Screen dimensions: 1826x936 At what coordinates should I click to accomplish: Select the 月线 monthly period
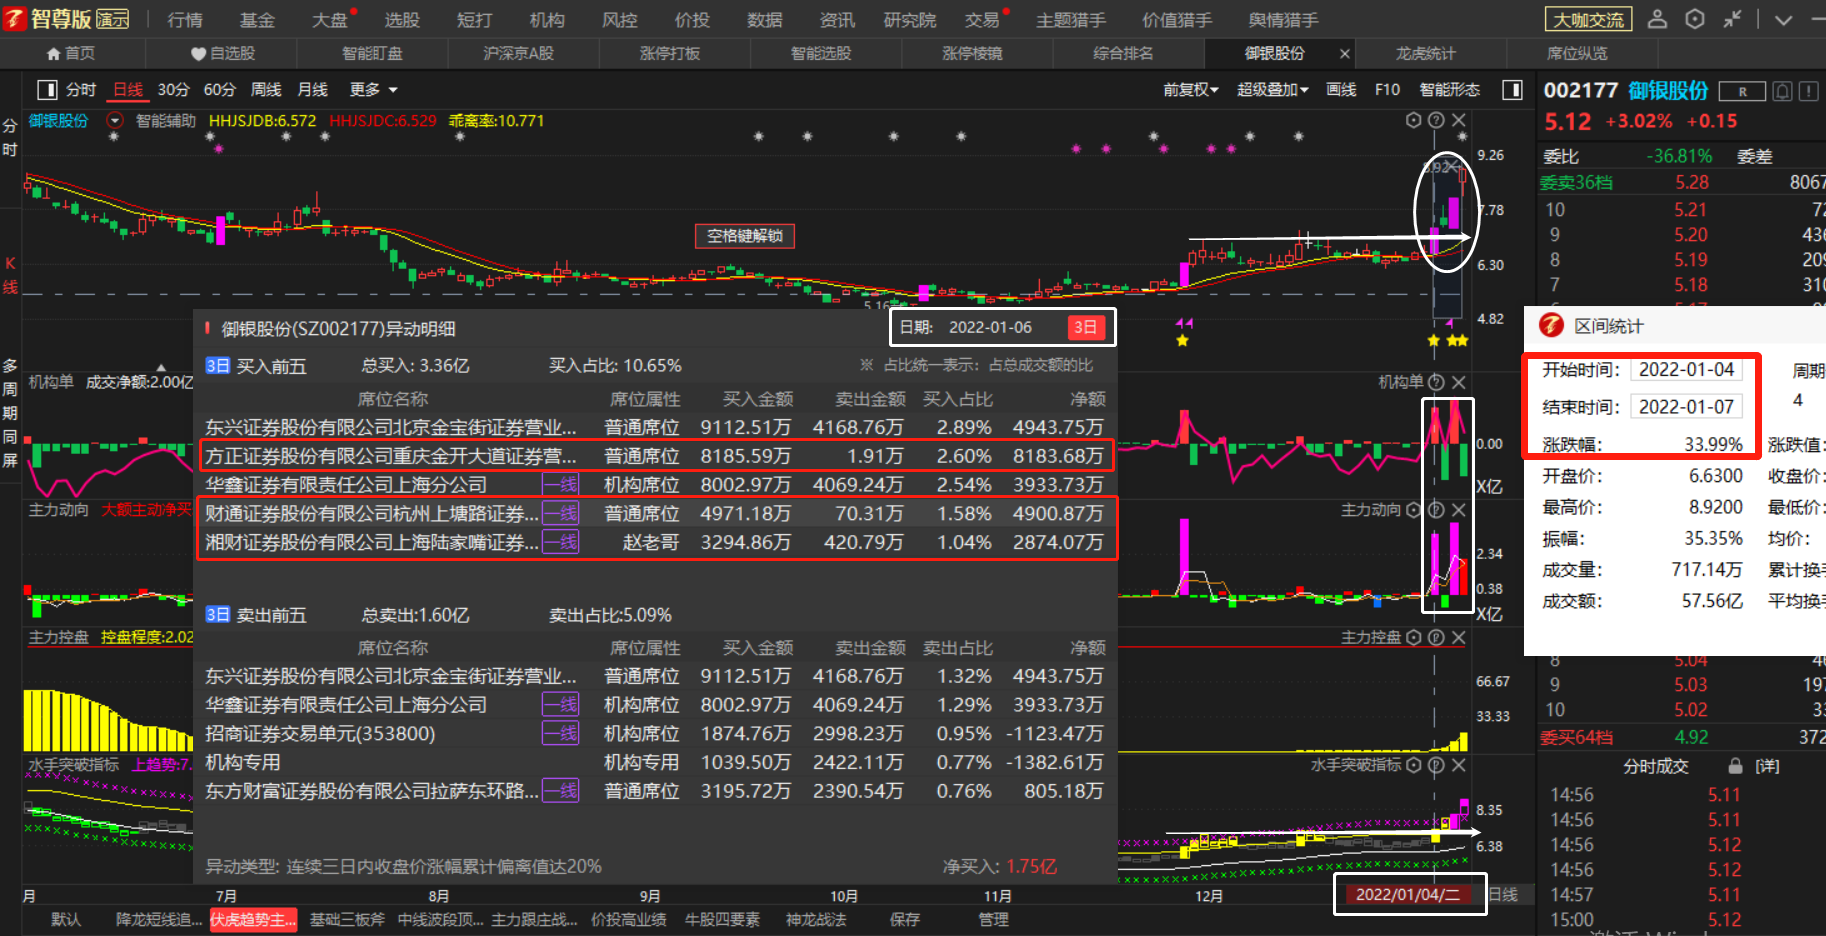(x=313, y=90)
